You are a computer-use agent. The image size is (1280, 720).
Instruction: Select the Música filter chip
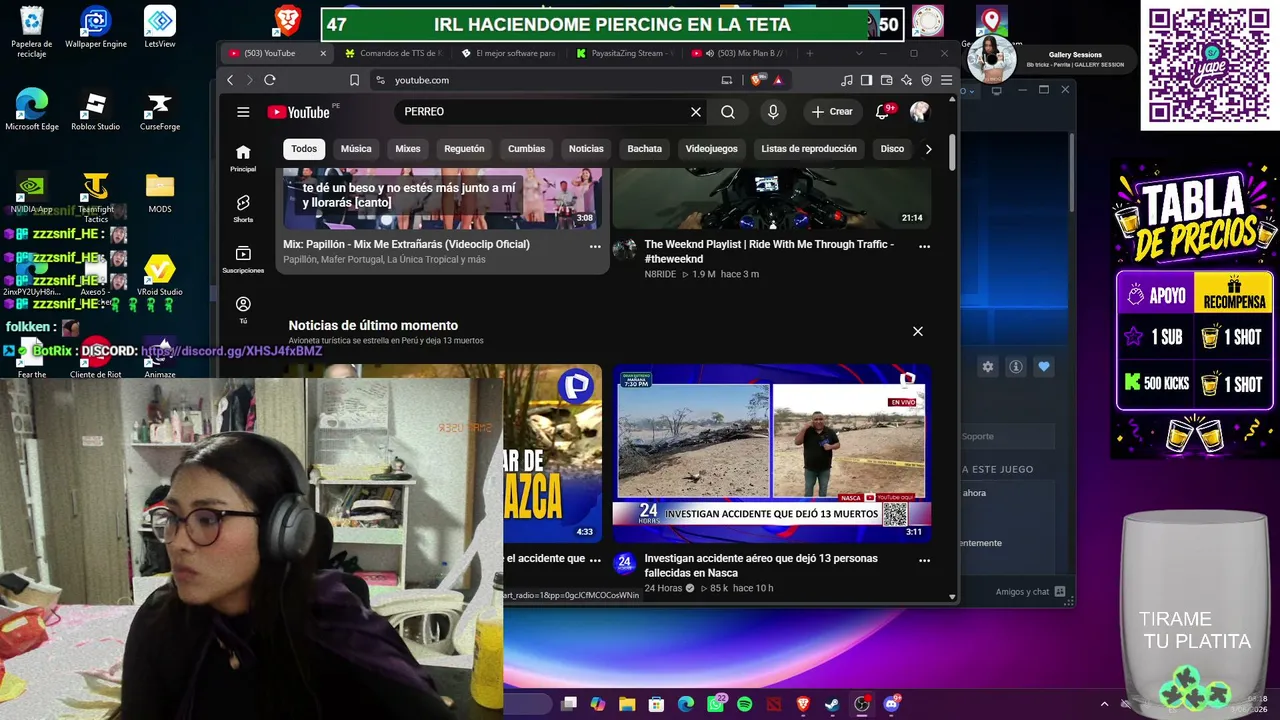(356, 149)
